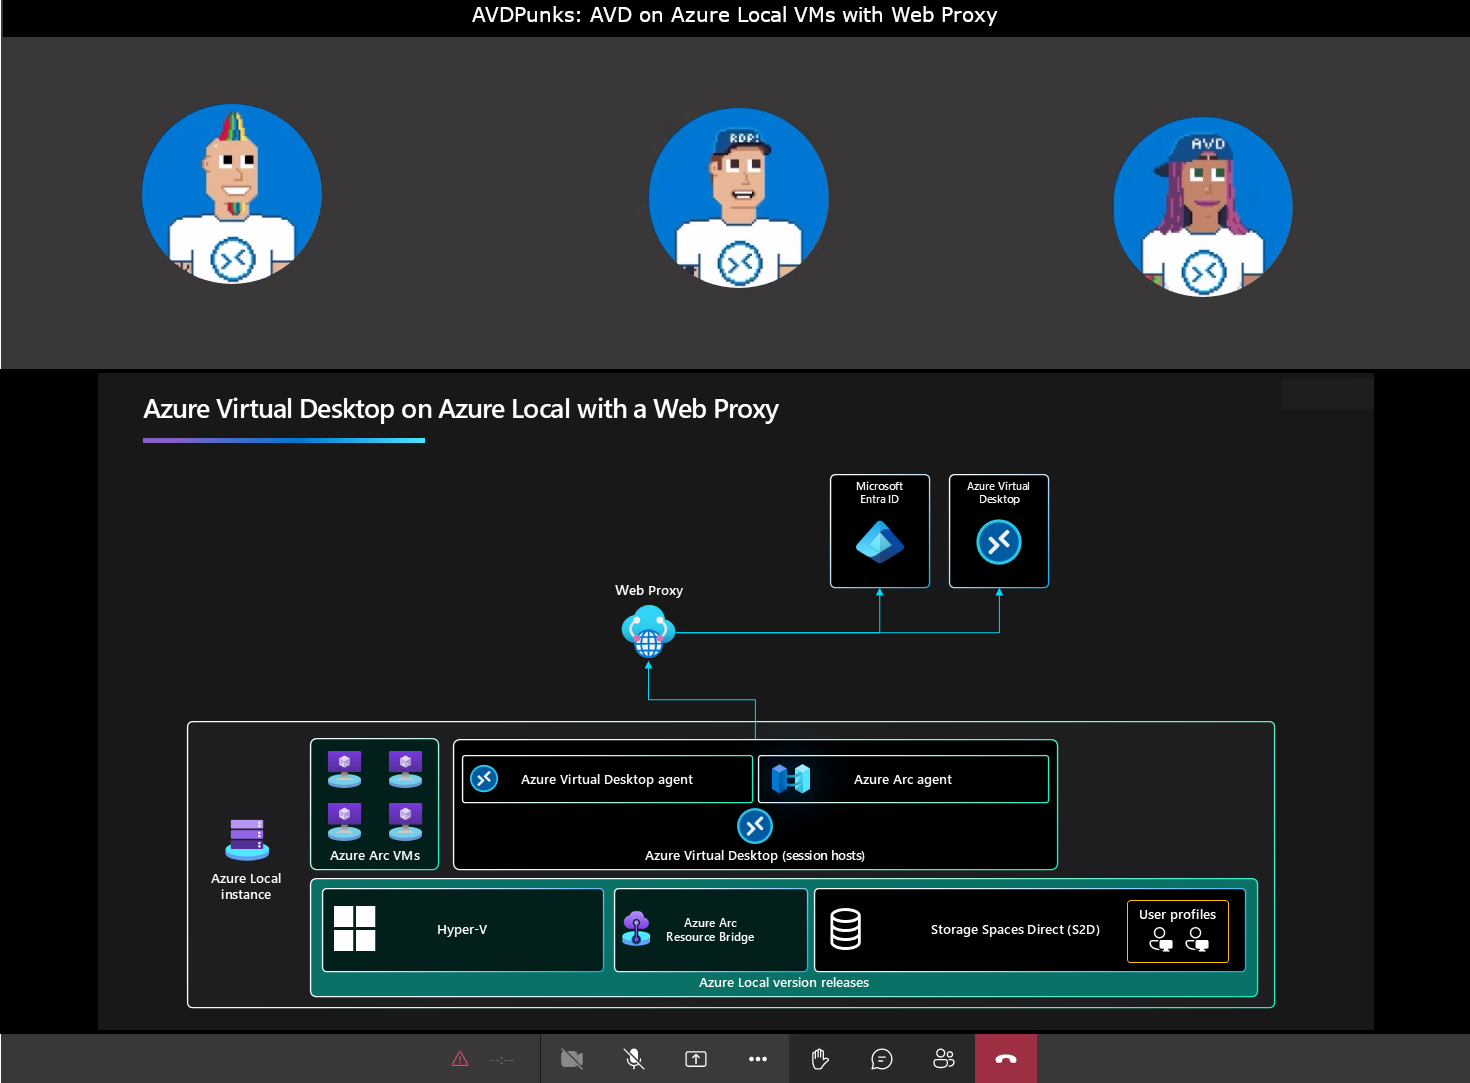Raise your hand in the meeting
Image resolution: width=1470 pixels, height=1083 pixels.
pyautogui.click(x=820, y=1059)
